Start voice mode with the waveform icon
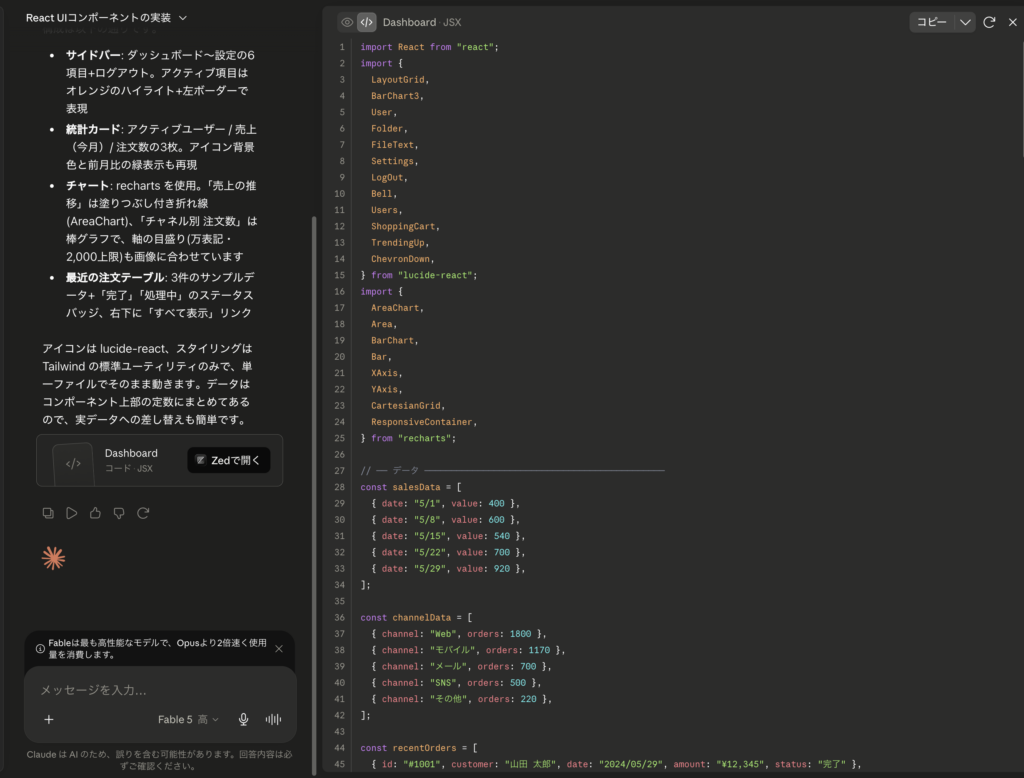 (x=274, y=719)
